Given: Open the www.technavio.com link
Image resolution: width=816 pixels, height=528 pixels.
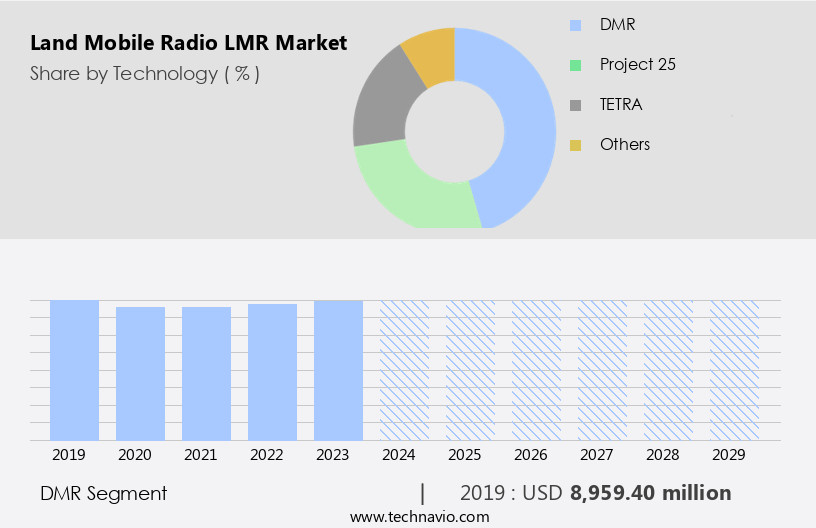Looking at the screenshot, I should [x=420, y=517].
